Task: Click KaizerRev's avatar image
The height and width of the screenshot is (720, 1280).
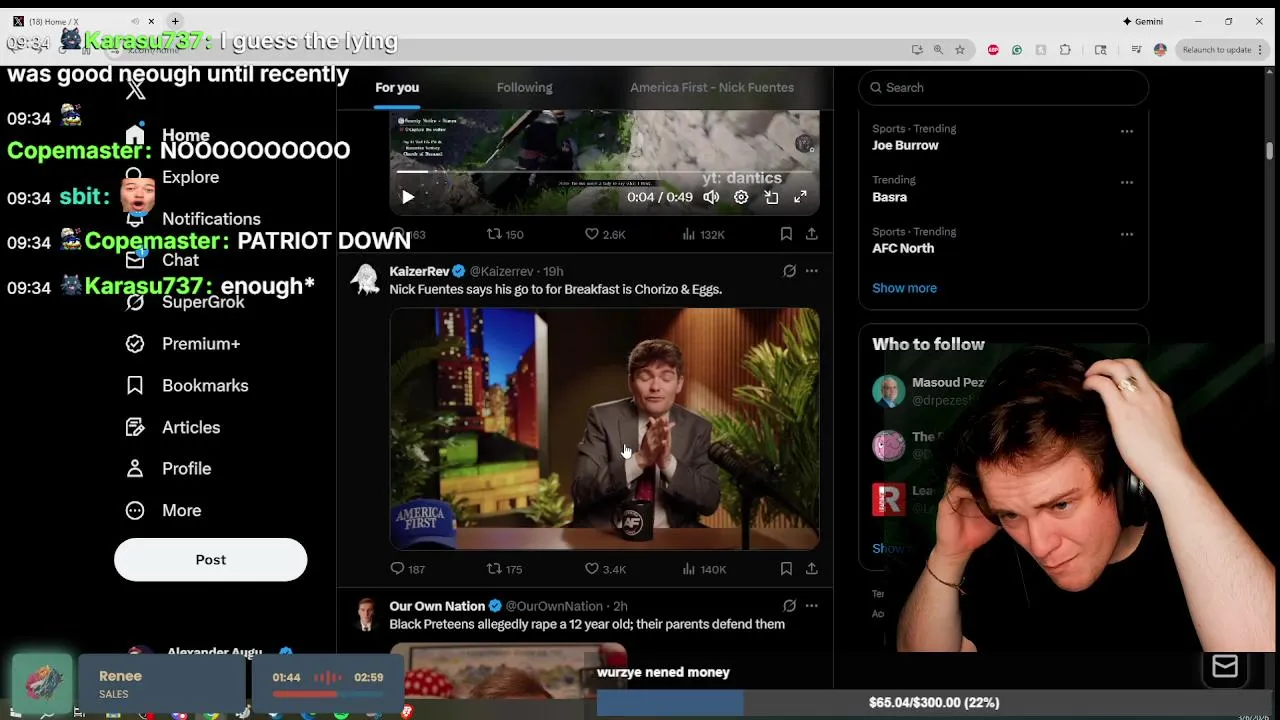Action: tap(366, 280)
